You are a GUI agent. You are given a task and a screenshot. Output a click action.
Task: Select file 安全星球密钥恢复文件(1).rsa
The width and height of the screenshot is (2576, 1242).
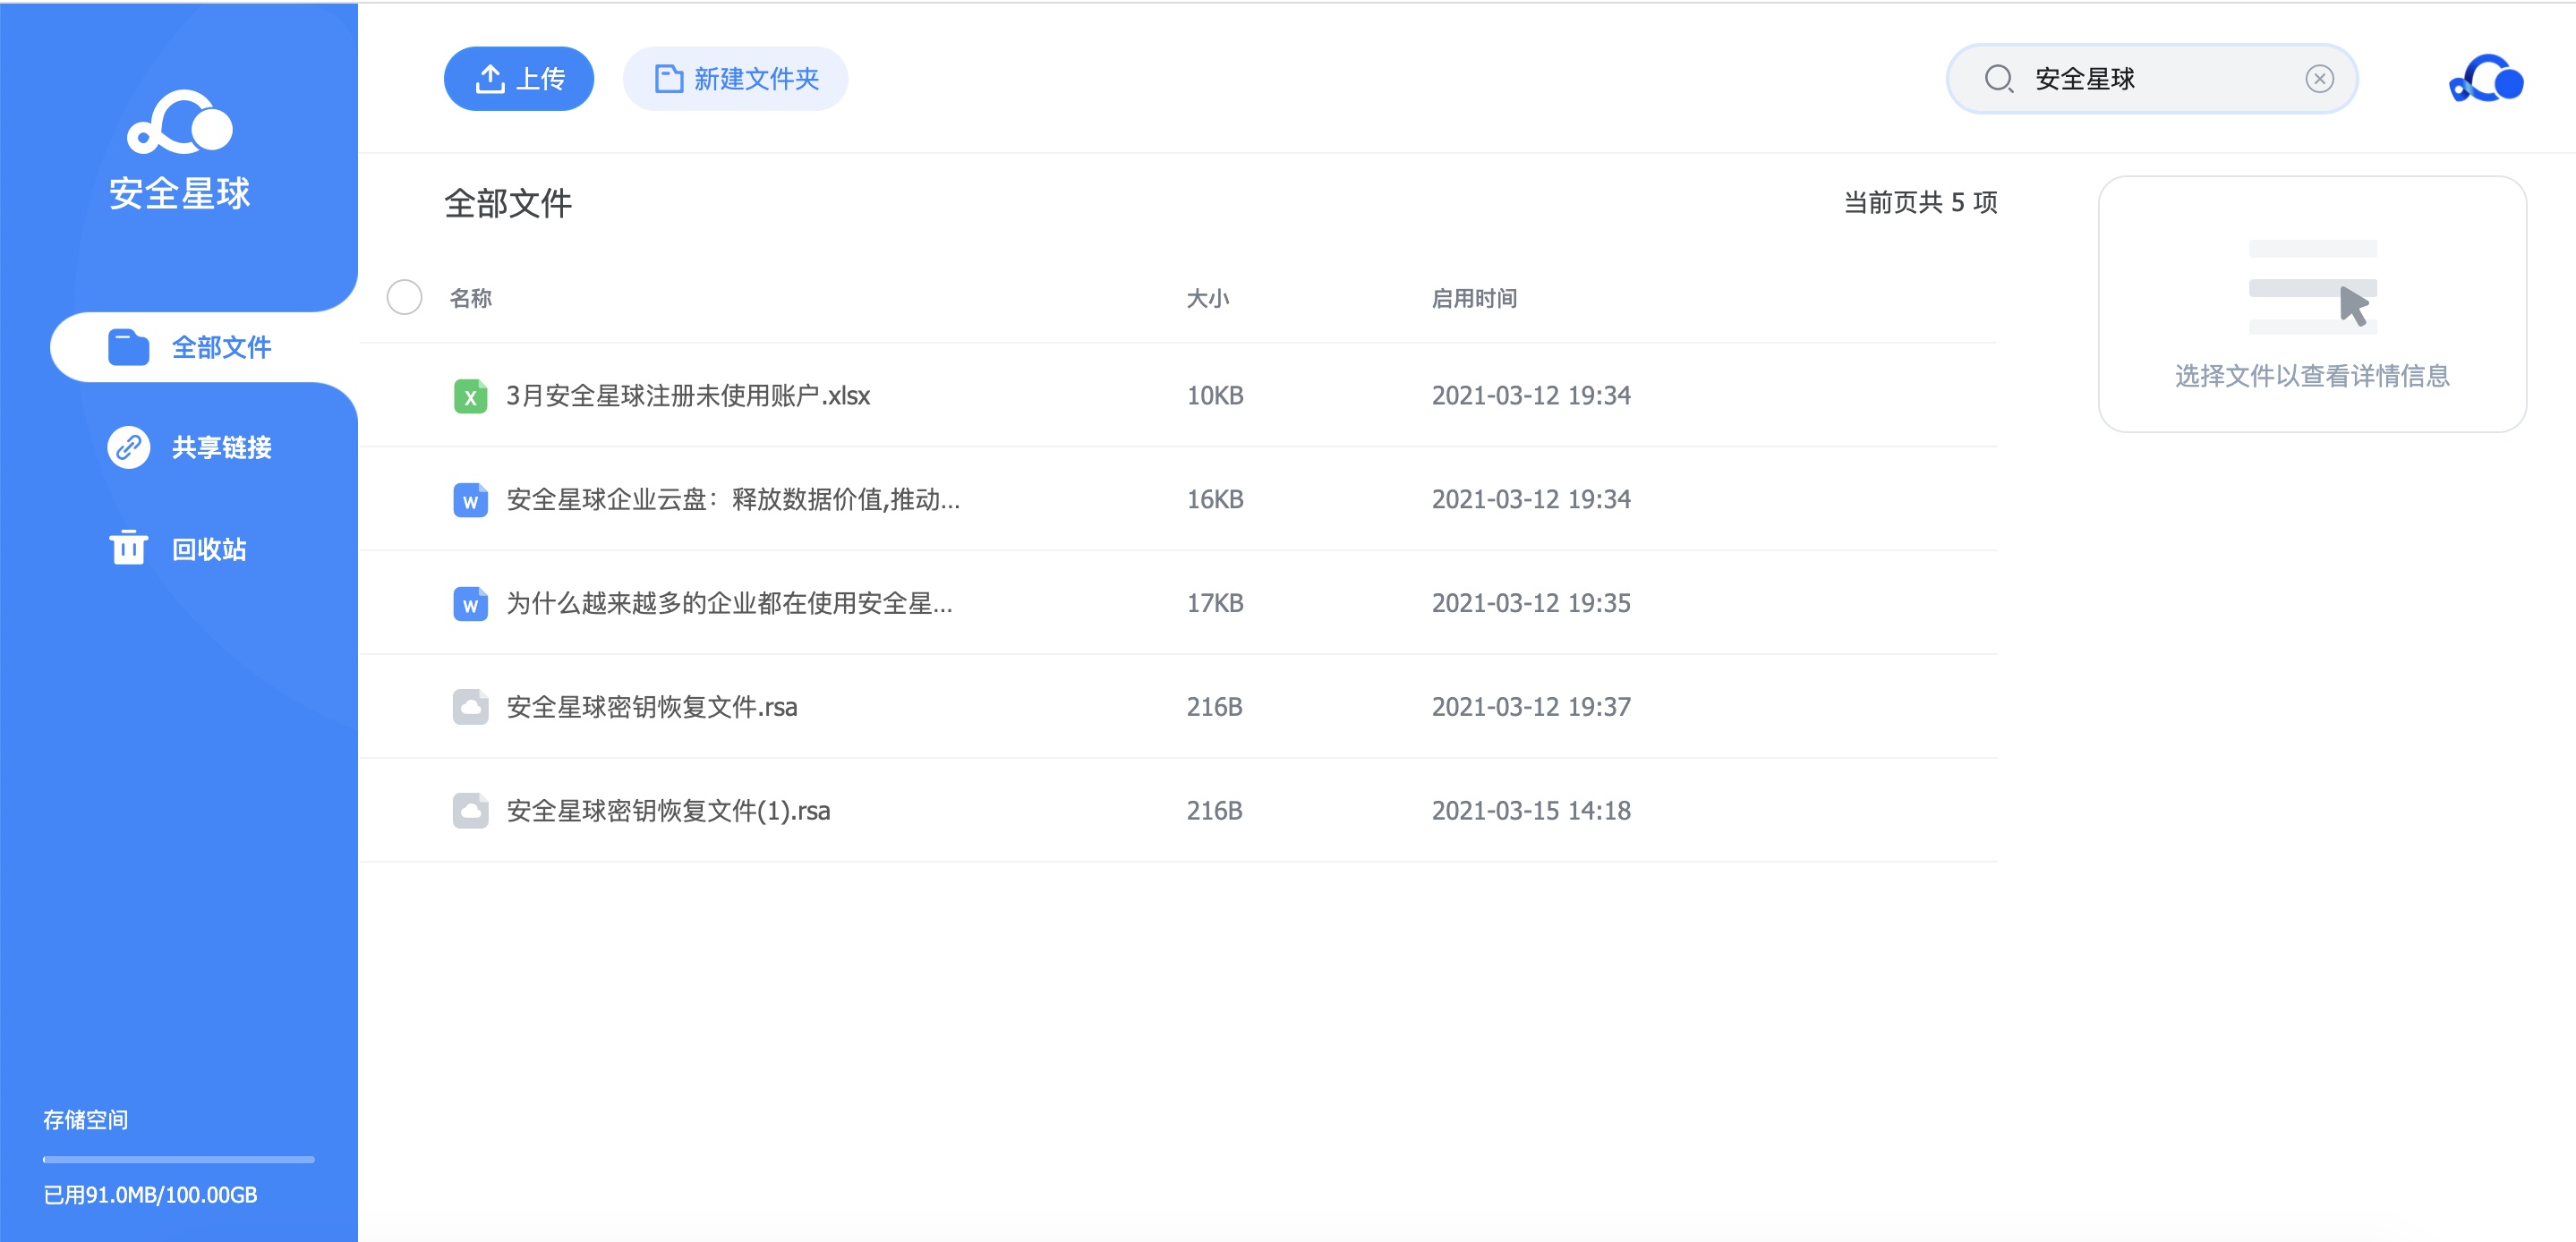tap(1178, 811)
